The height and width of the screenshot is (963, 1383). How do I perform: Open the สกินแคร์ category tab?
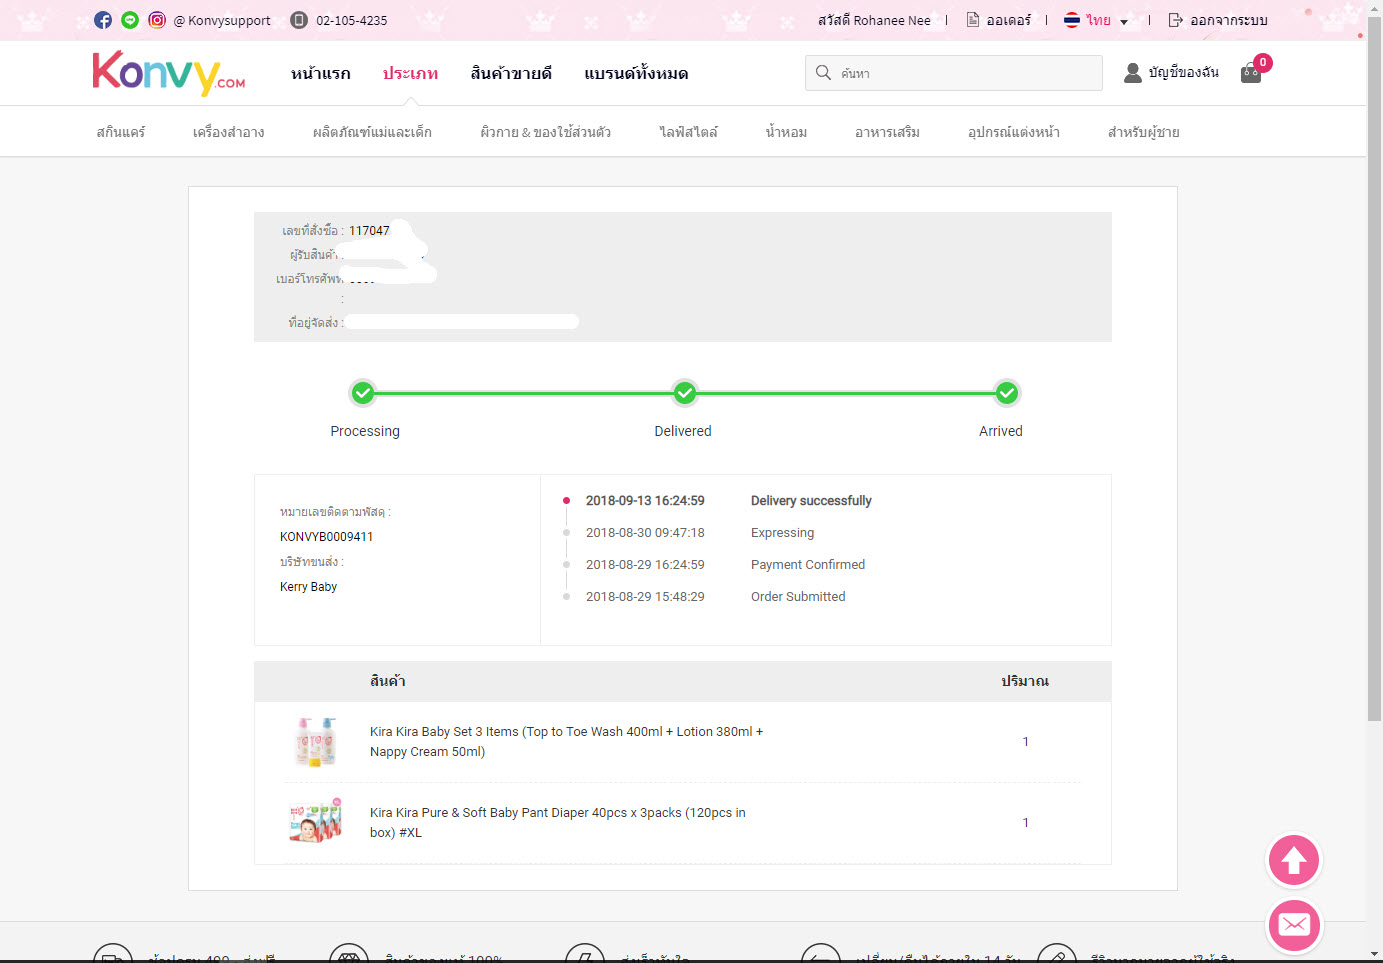click(121, 132)
